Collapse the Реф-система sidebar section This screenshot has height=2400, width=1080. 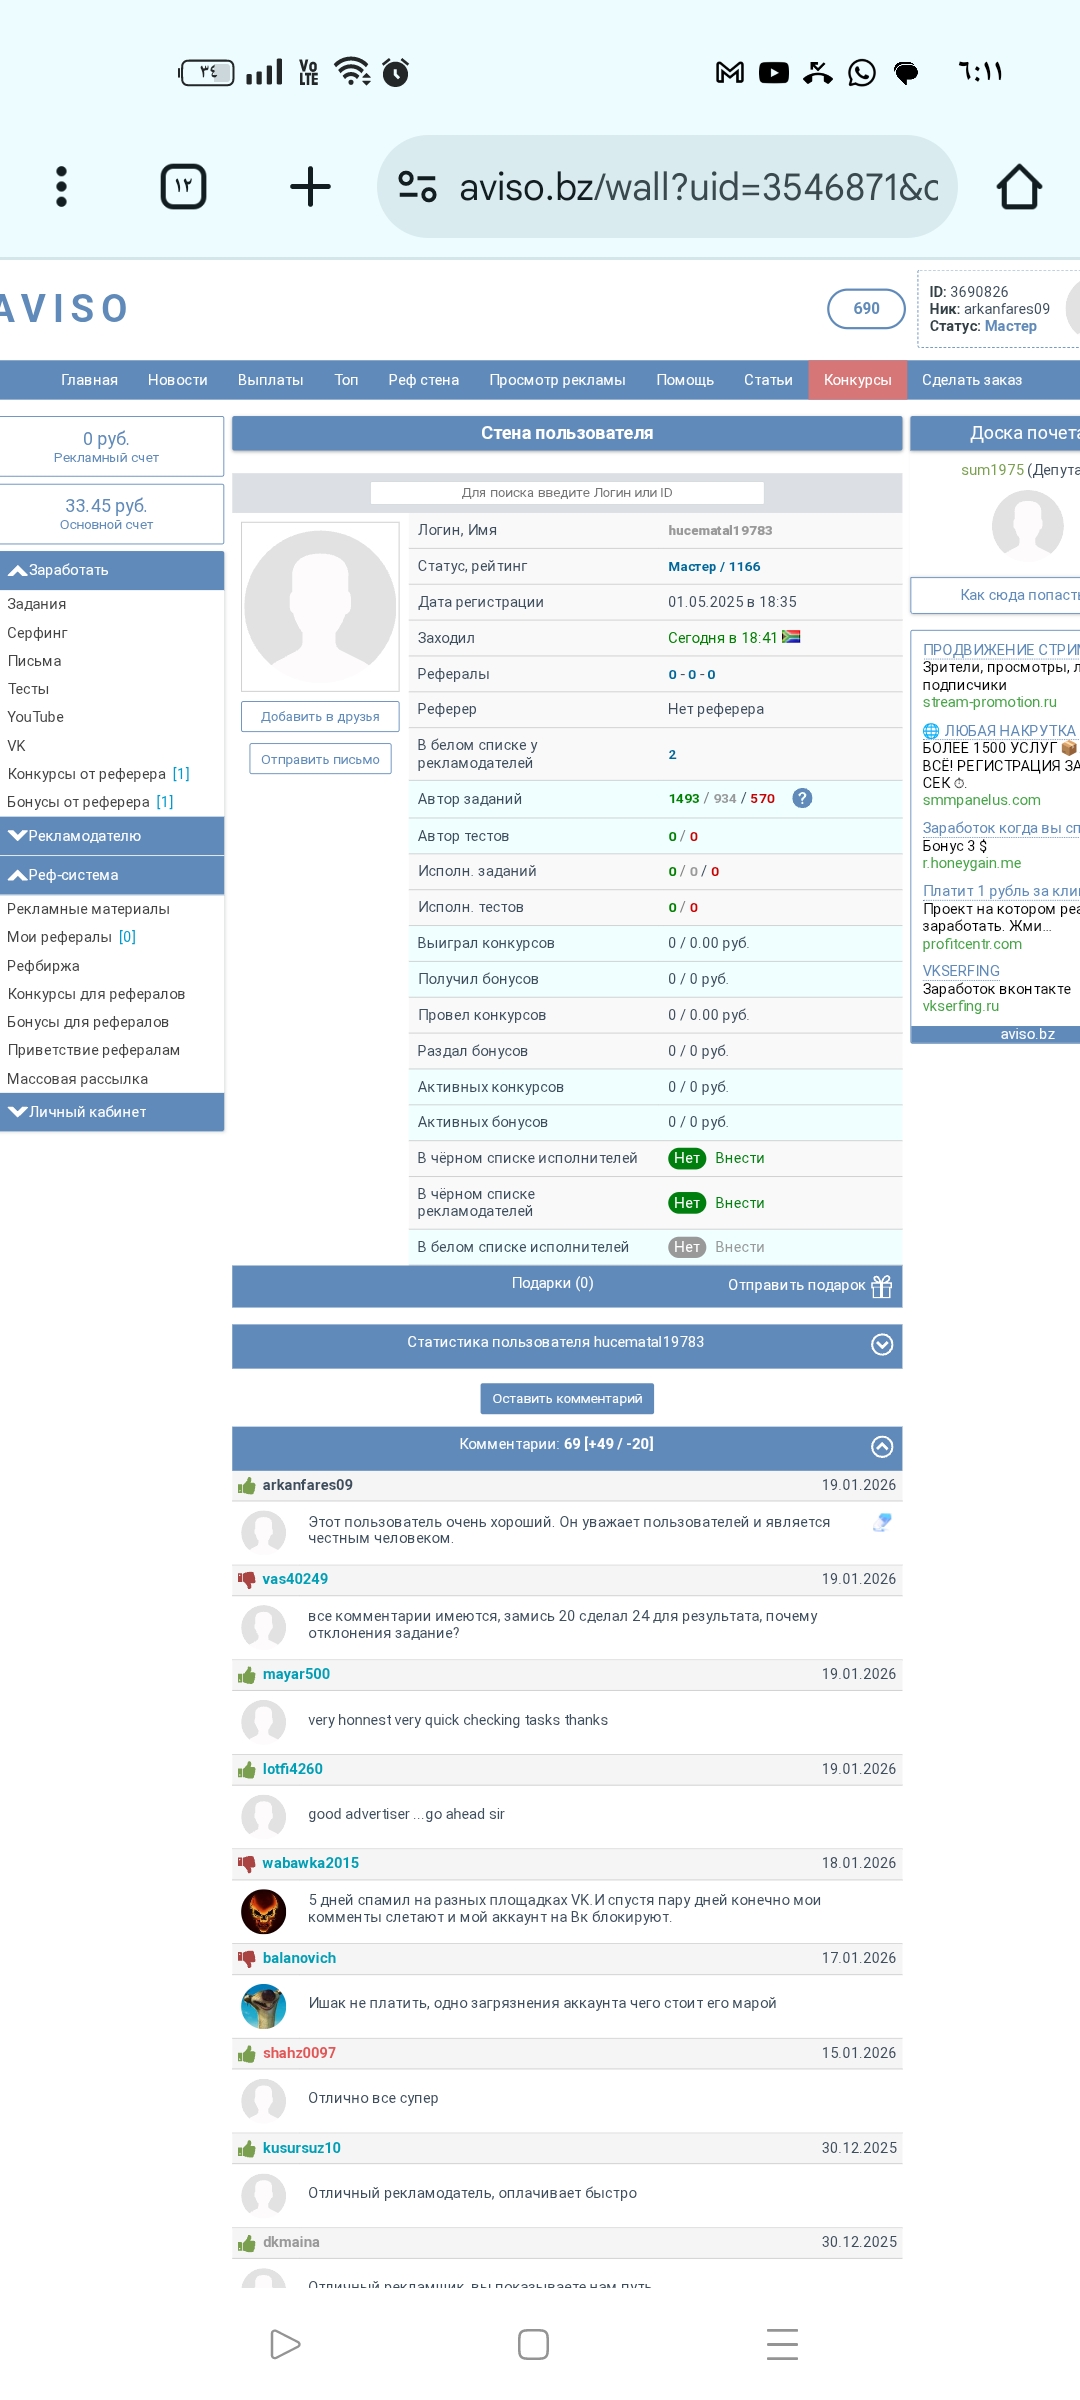tap(112, 875)
